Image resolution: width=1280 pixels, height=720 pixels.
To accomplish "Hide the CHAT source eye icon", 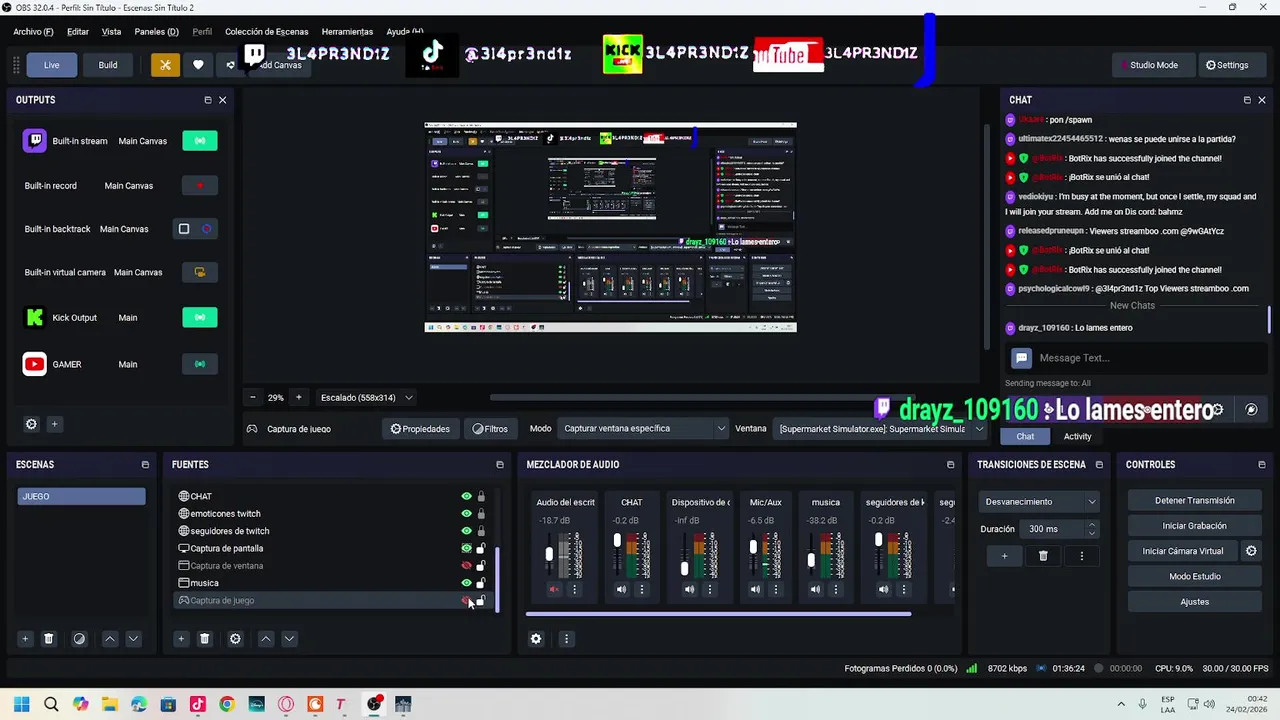I will click(x=466, y=496).
